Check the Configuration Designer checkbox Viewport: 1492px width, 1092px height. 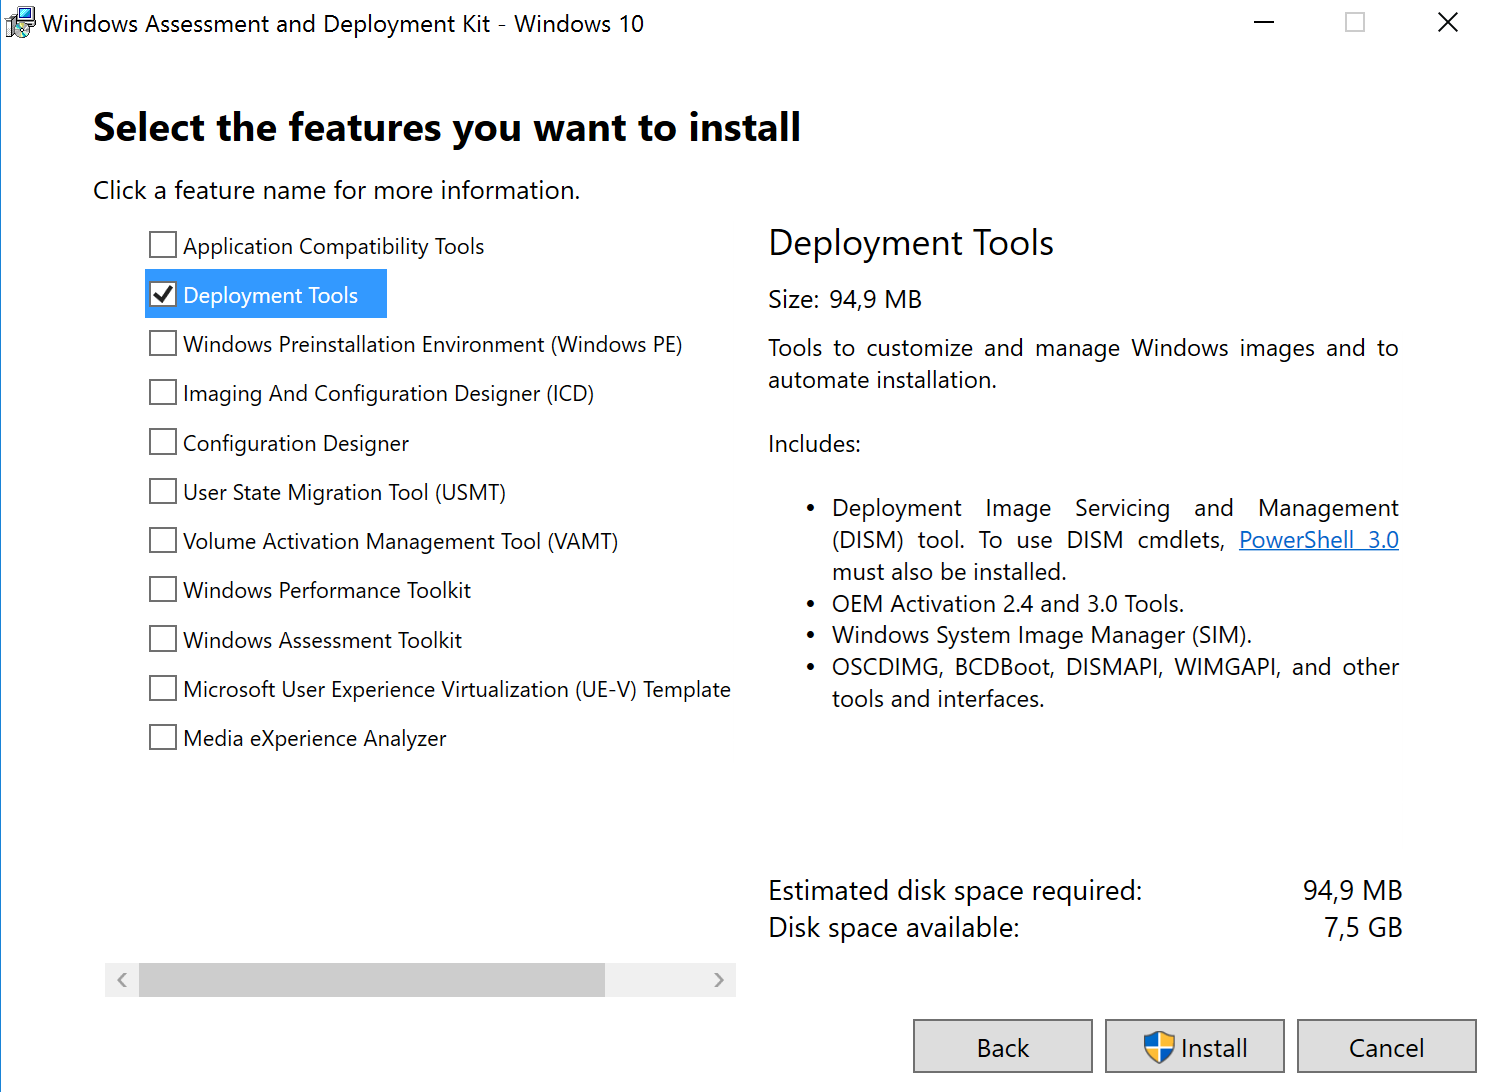(x=163, y=442)
